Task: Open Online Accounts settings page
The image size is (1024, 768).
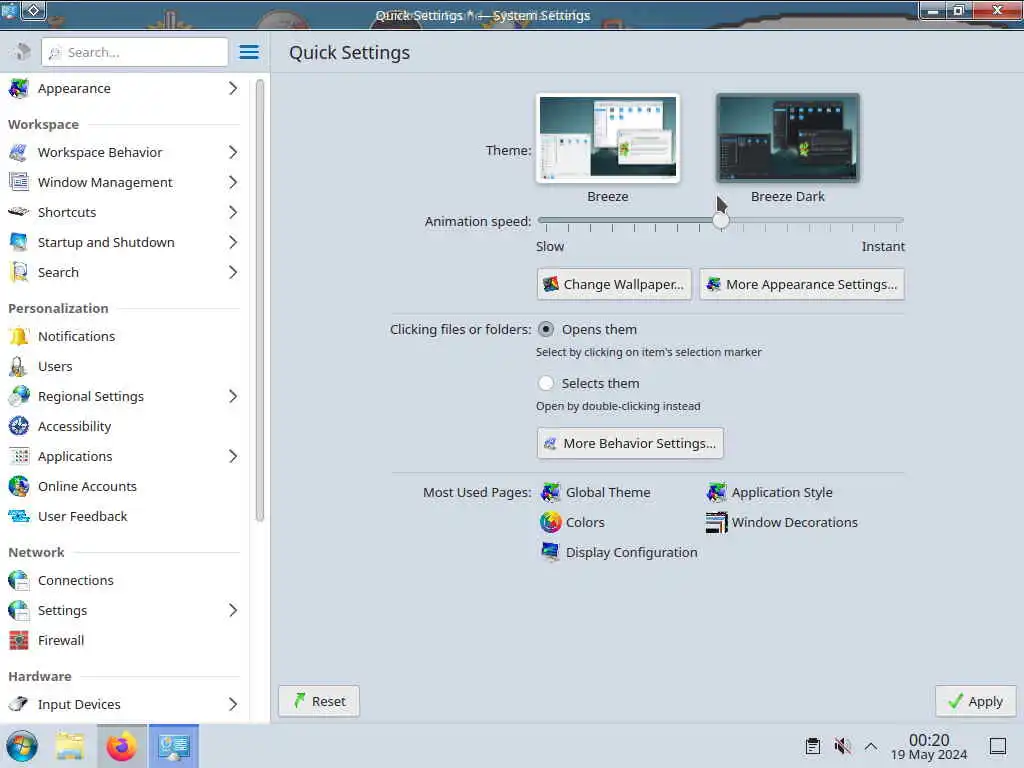Action: [124, 487]
